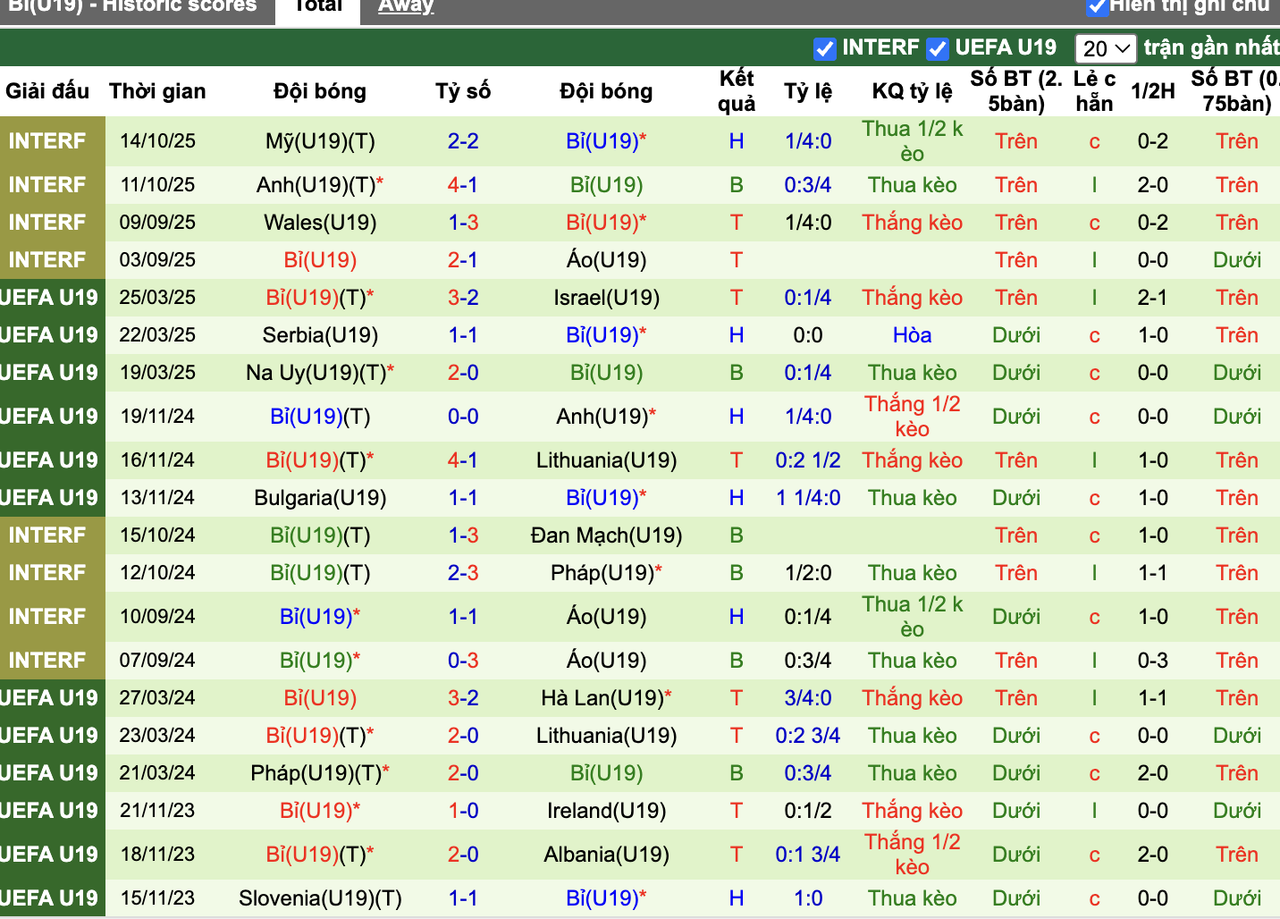Click the 1-0 score against Ireland(U19)
The image size is (1280, 919).
point(463,810)
